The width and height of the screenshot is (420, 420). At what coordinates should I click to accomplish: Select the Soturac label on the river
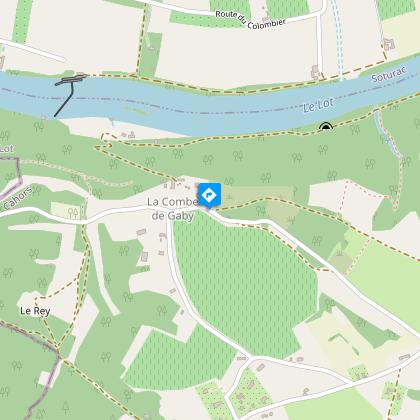(389, 74)
